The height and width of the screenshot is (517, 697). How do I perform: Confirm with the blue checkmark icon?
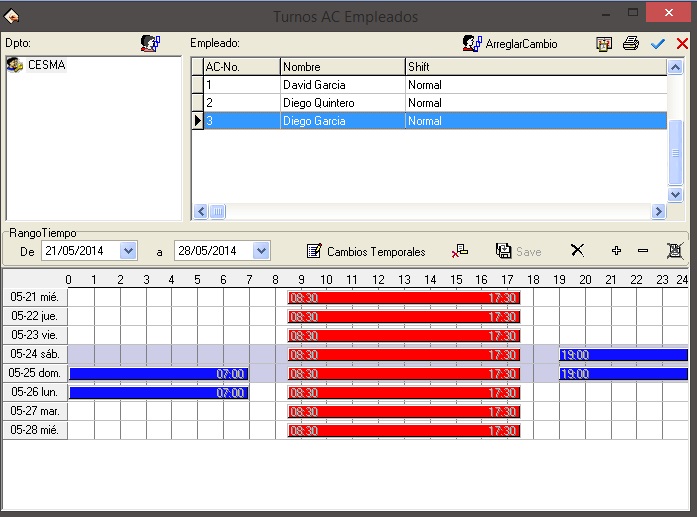click(657, 44)
